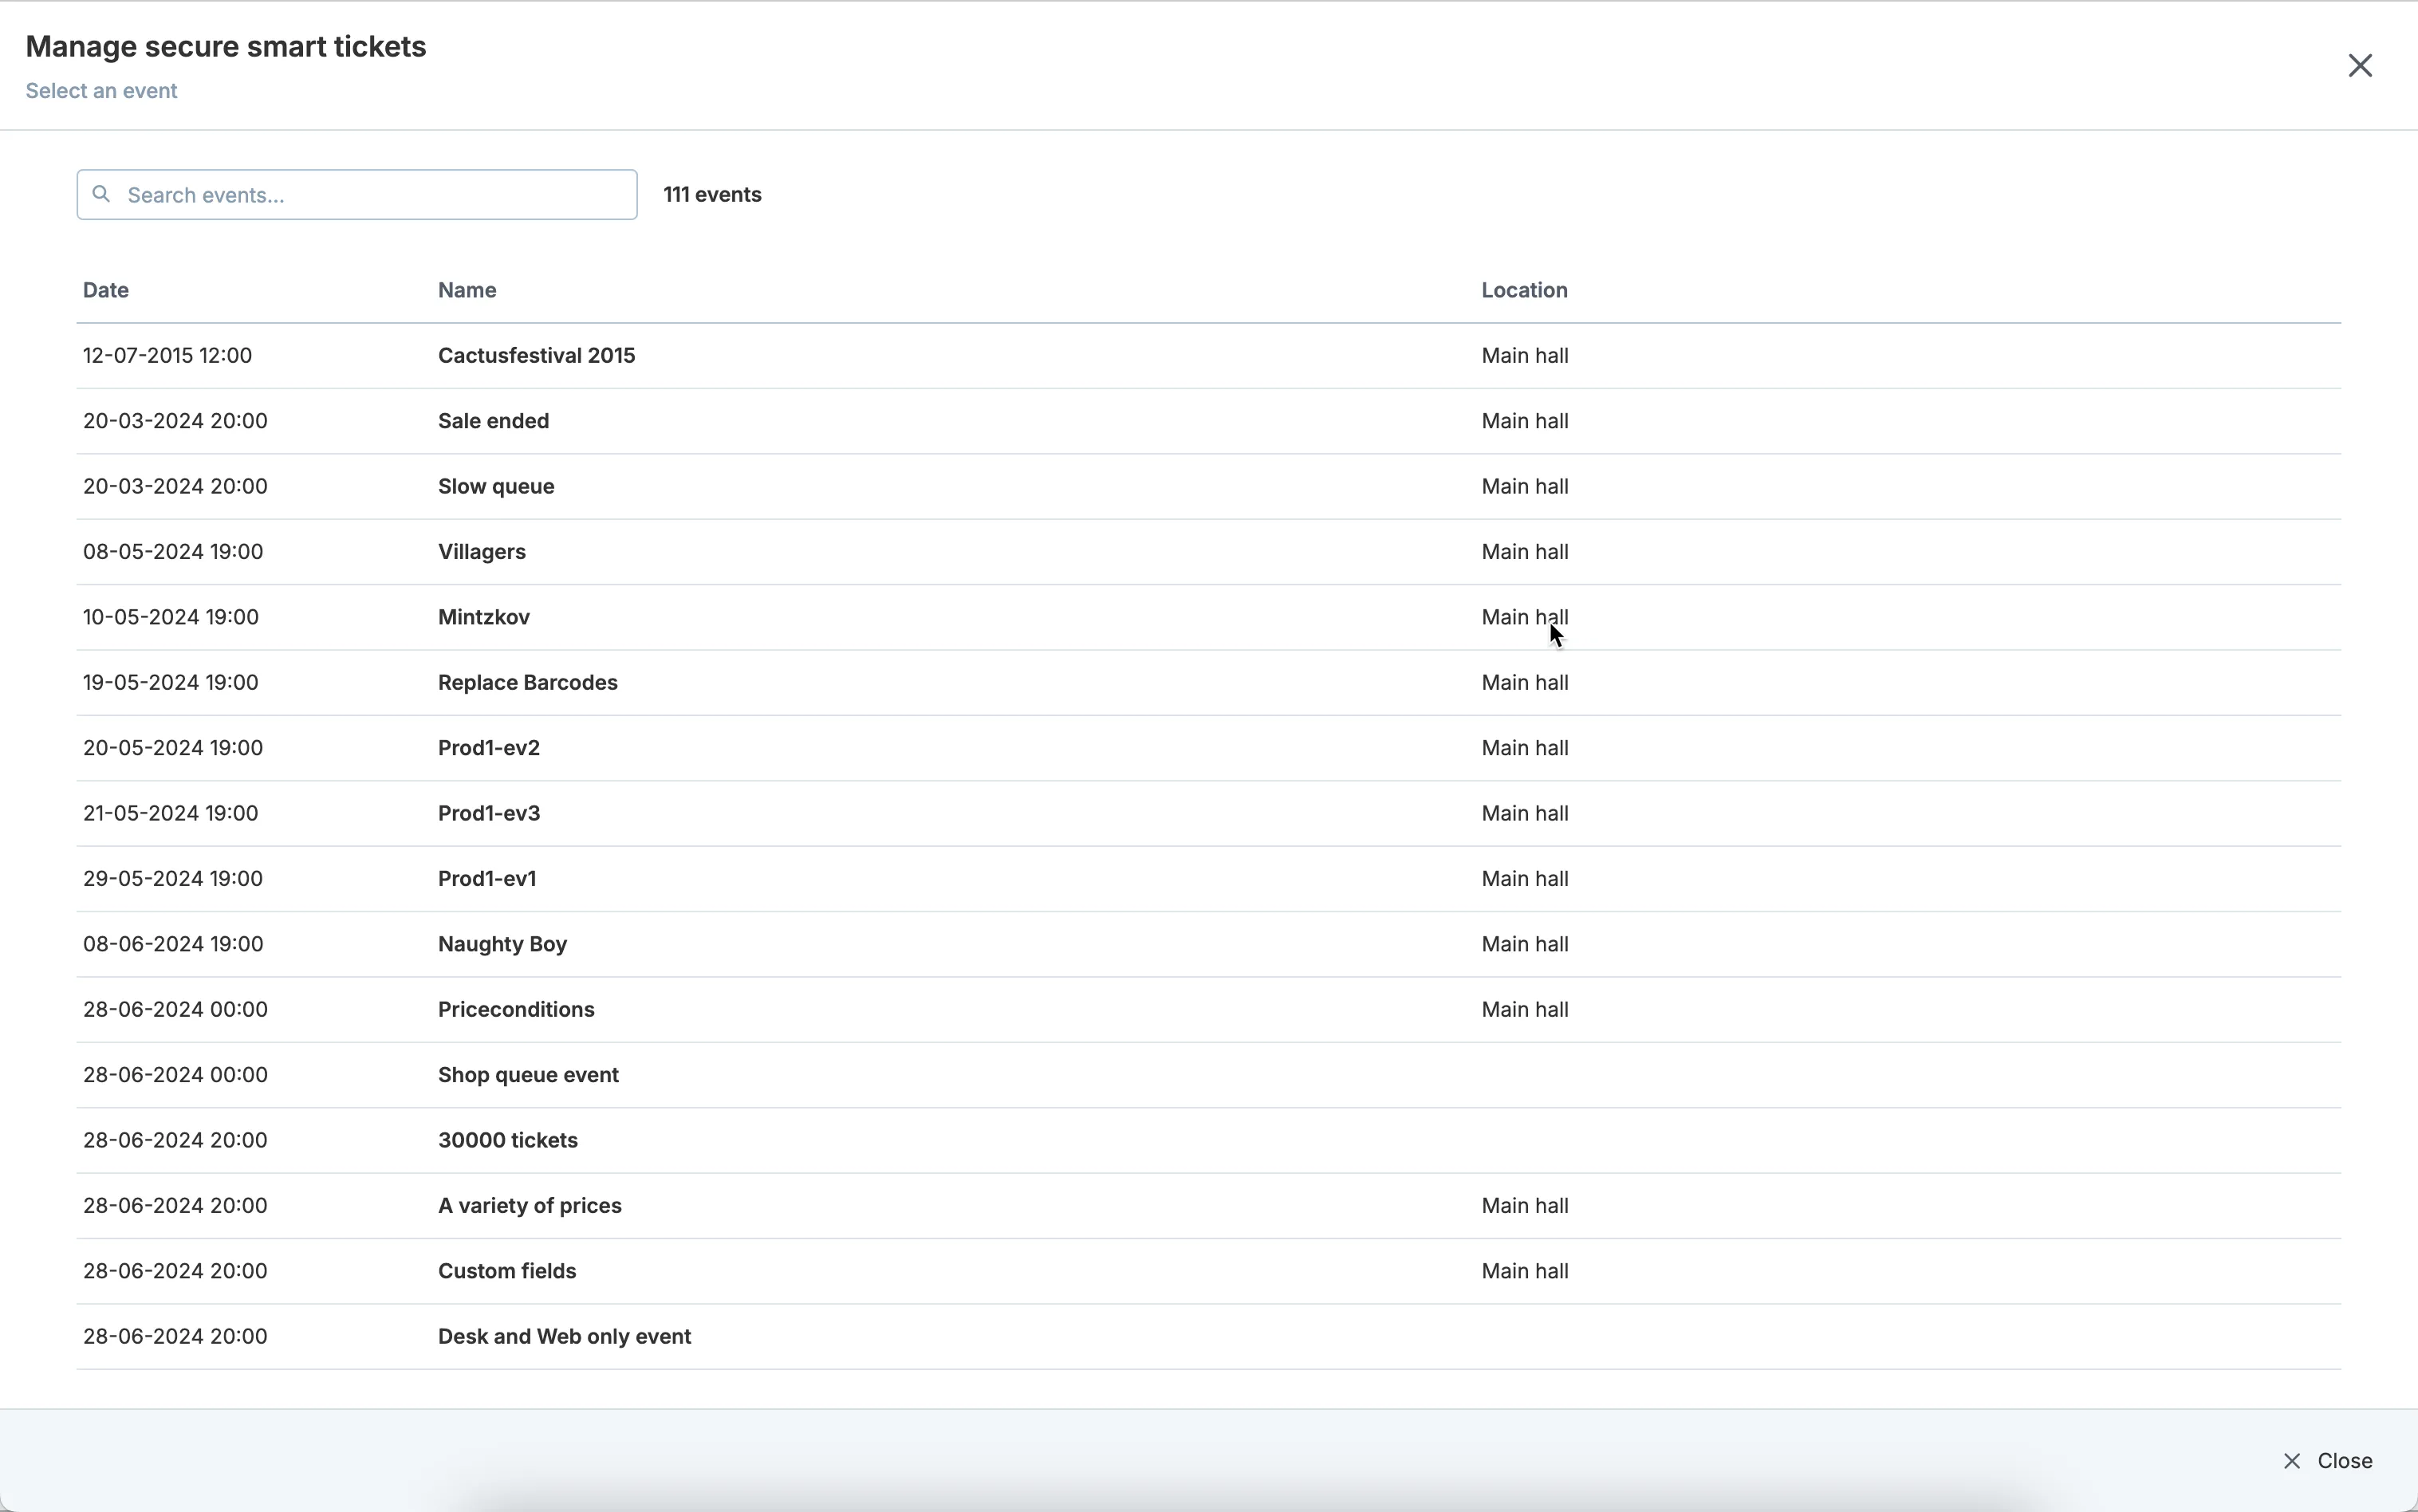Screen dimensions: 2418x1512
Task: Click the 111 events count label
Action: coord(712,195)
